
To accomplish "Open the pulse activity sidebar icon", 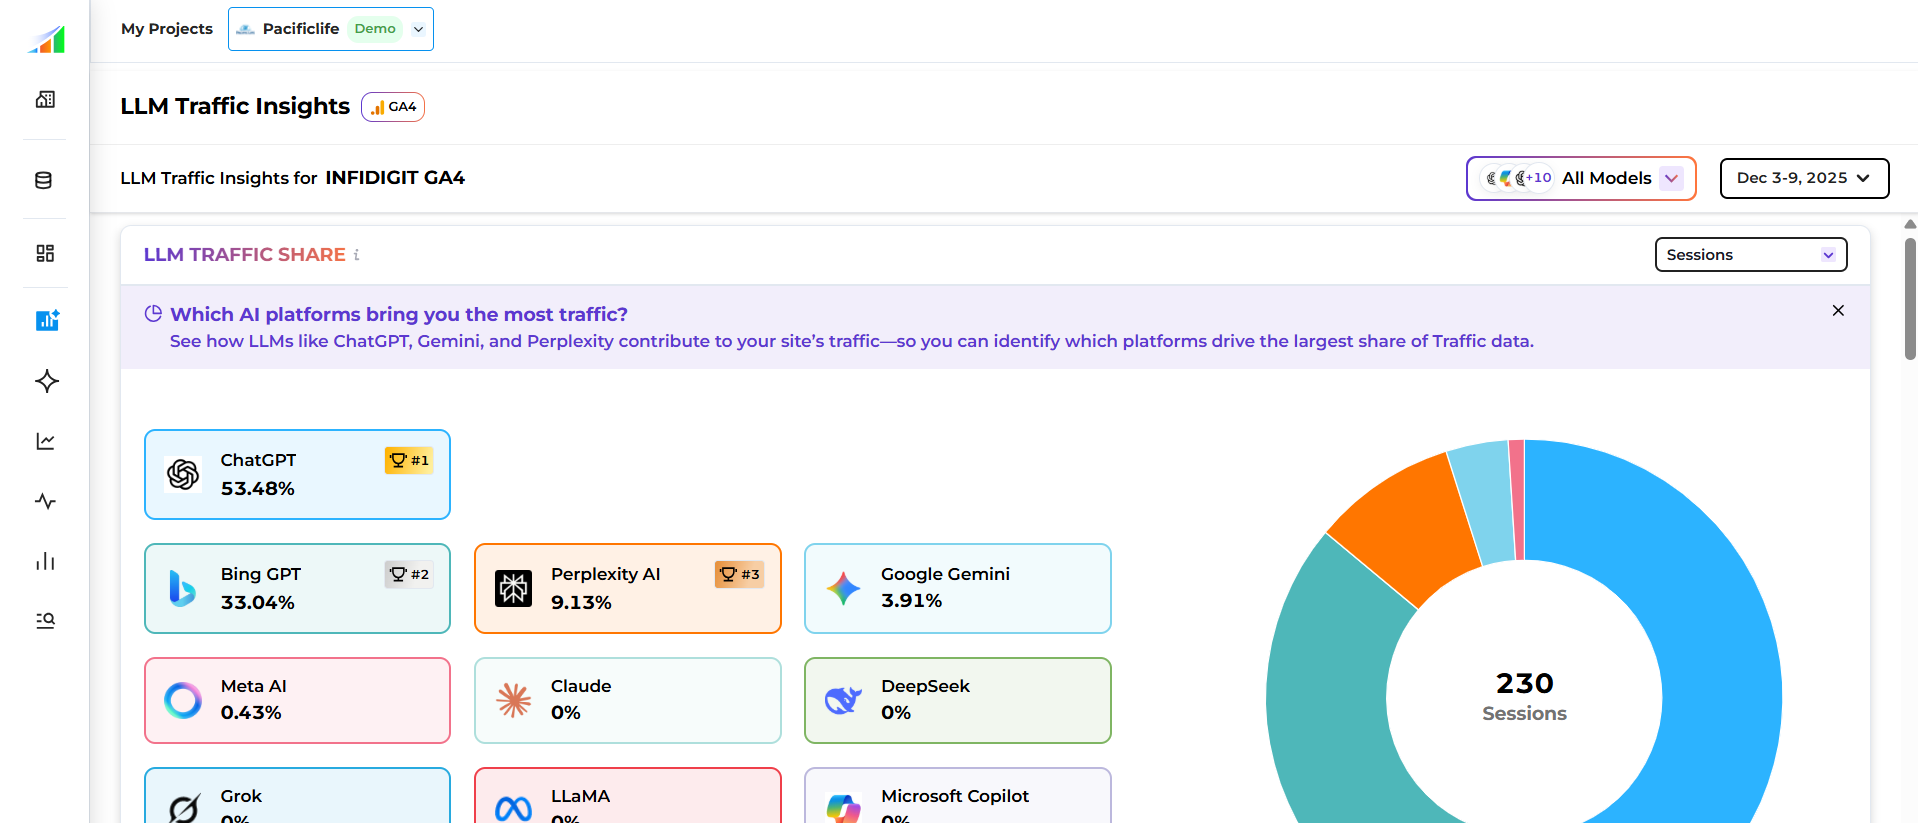I will point(45,501).
